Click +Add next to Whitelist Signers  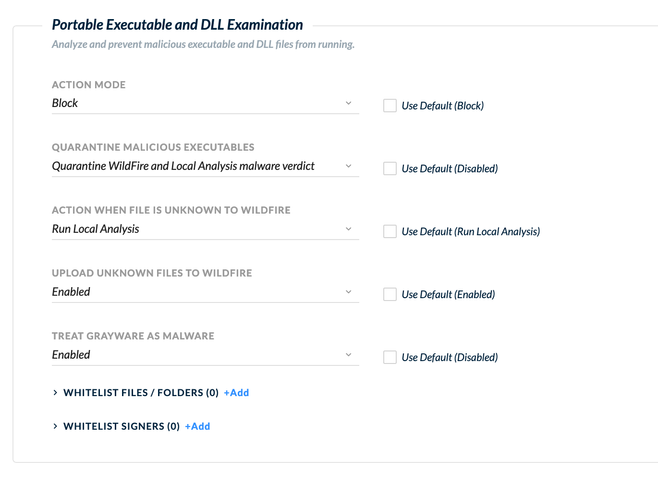[x=198, y=426]
